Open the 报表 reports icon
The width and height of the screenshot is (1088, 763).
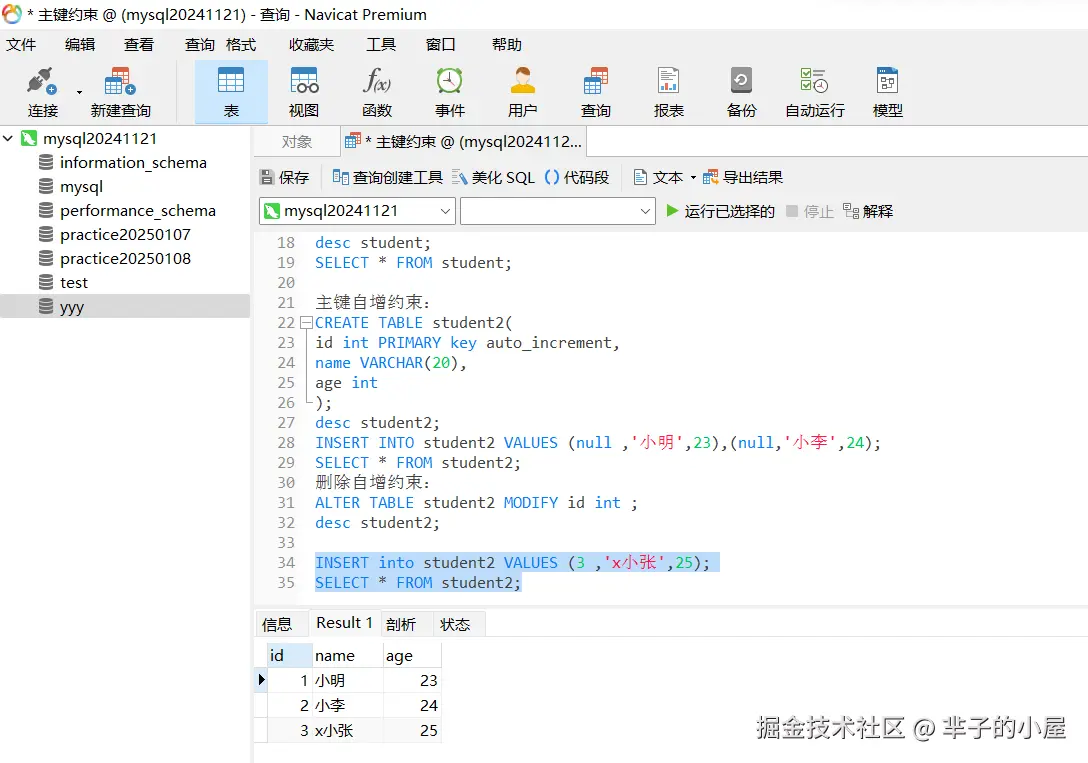tap(668, 92)
